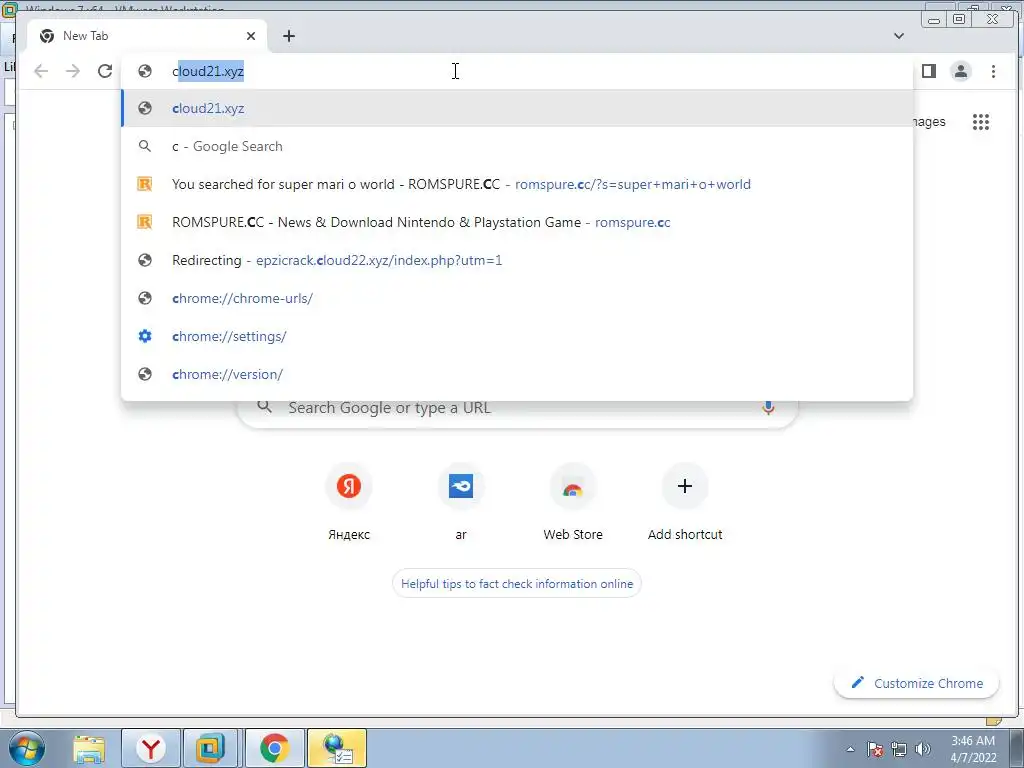Click the Action Center flag tray icon
Screen dimensions: 1024x768
(x=875, y=749)
